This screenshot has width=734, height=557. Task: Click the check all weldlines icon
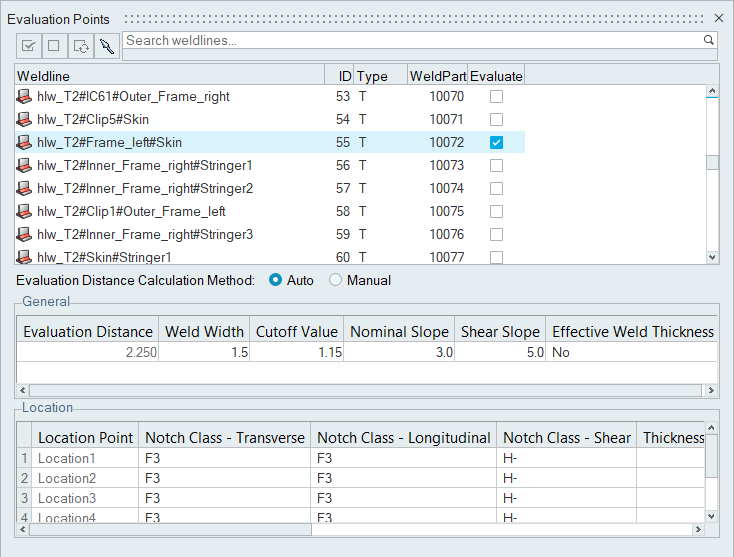tap(29, 45)
